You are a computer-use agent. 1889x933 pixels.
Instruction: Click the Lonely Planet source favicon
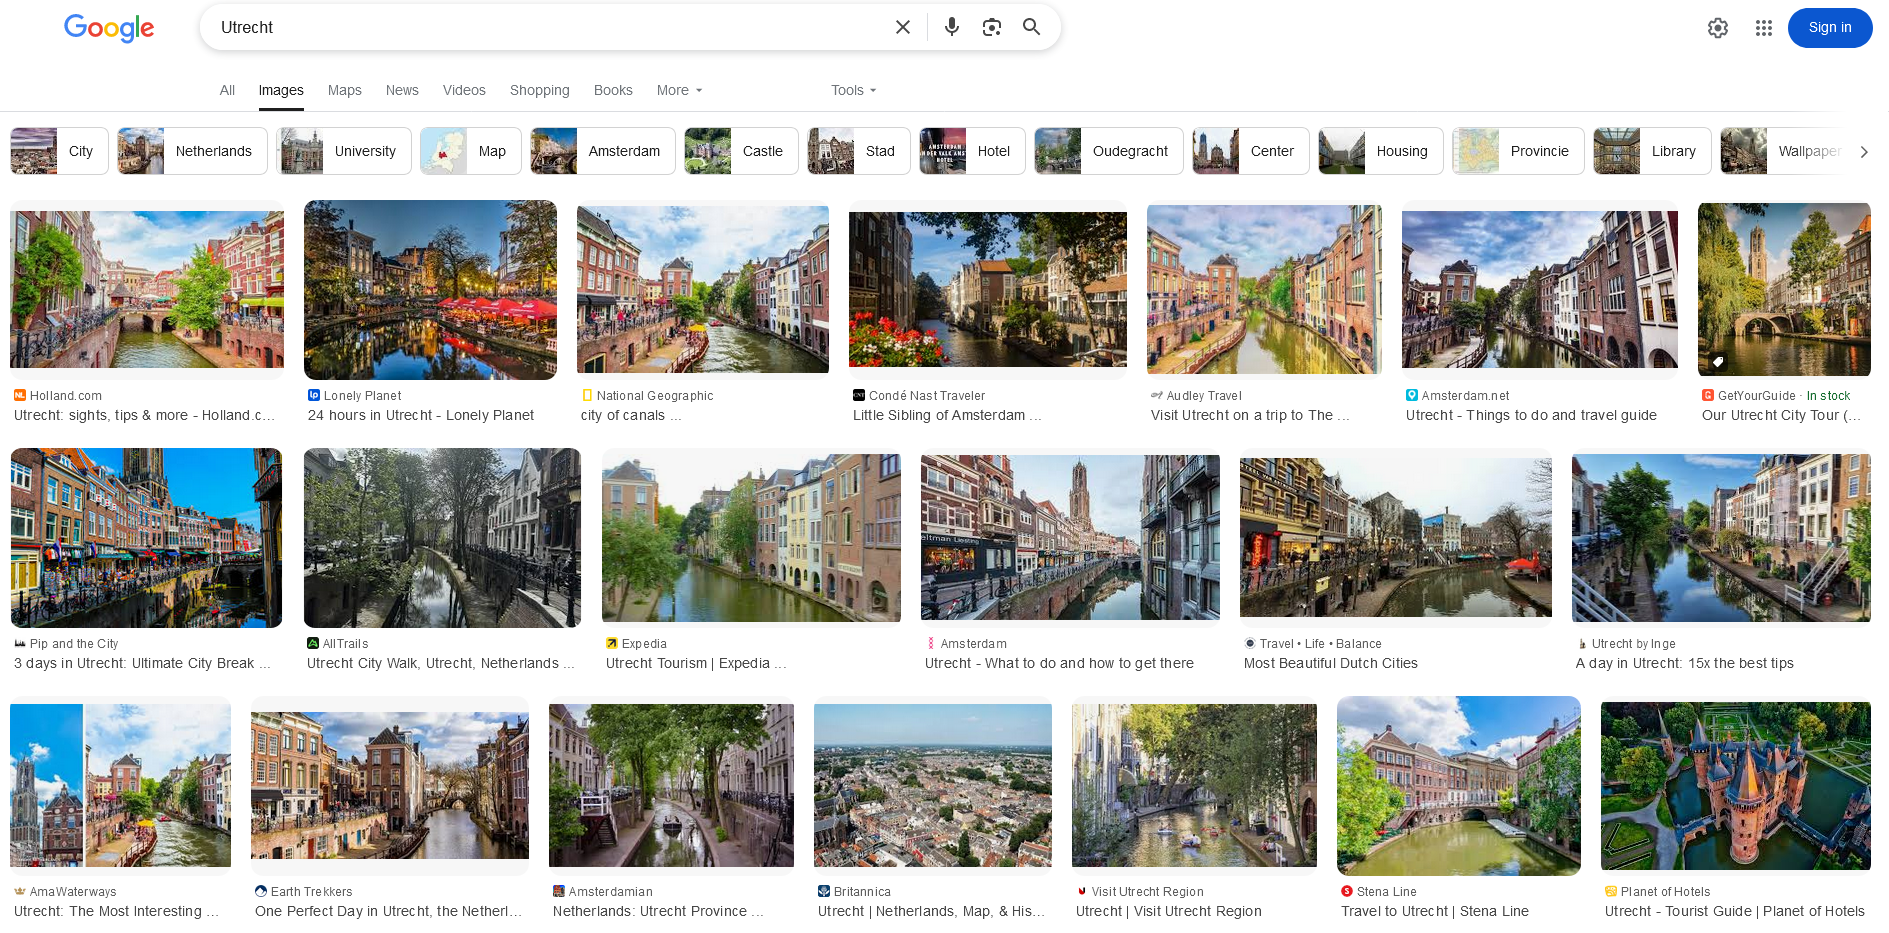click(313, 396)
